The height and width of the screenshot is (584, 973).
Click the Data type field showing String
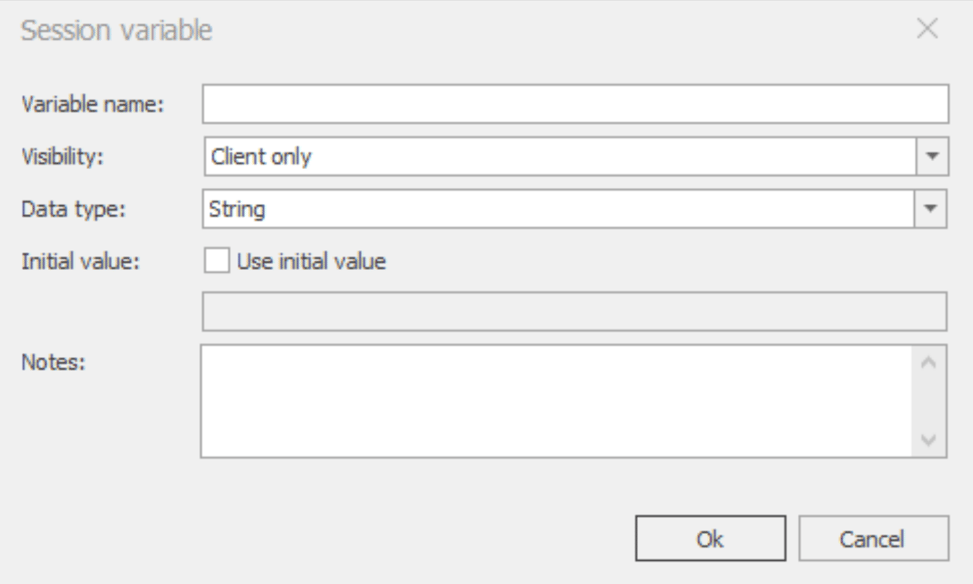[558, 208]
